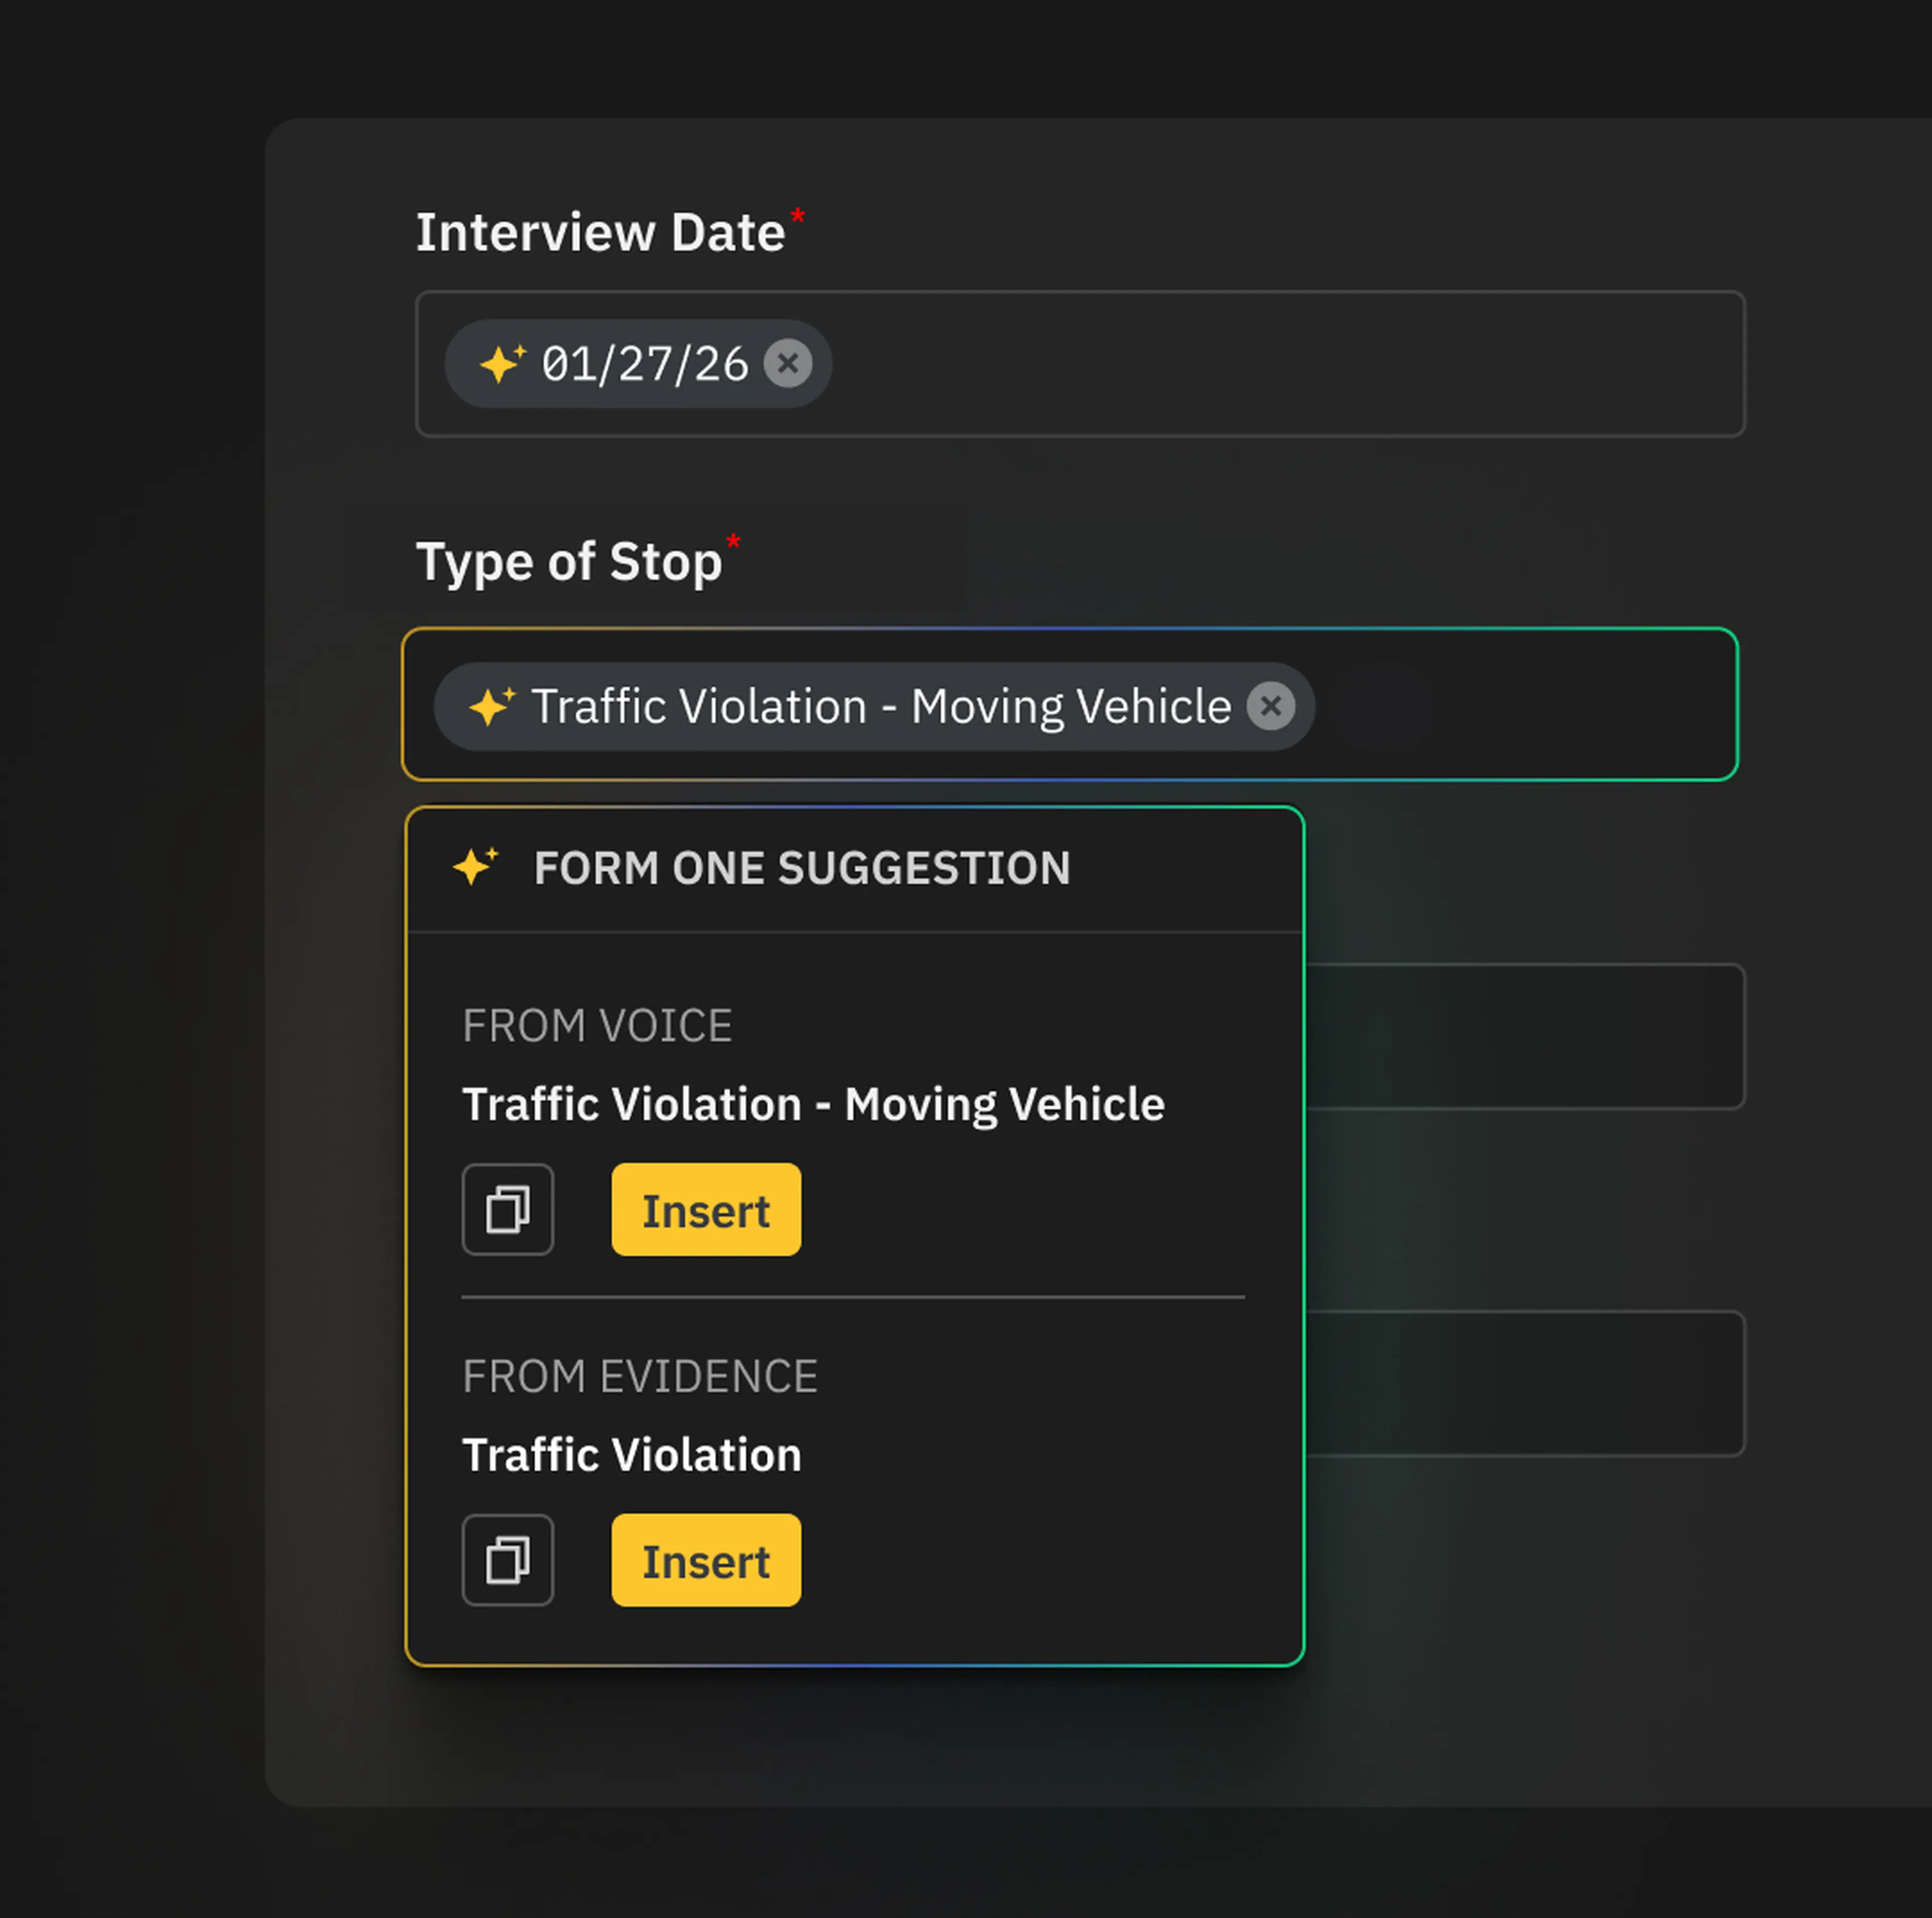This screenshot has width=1932, height=1918.
Task: Select the 01/27/26 date chip text
Action: [645, 364]
